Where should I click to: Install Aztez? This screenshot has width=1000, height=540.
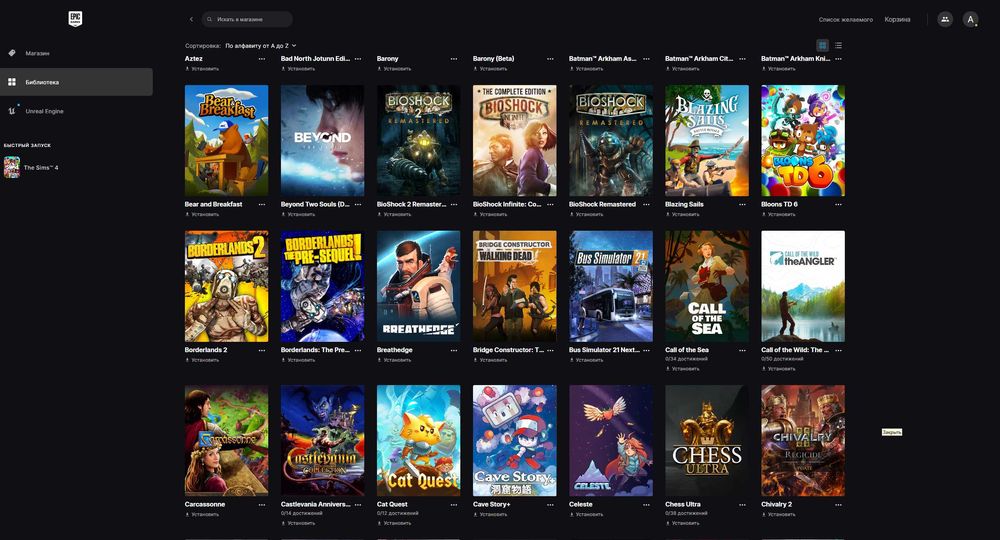coord(202,68)
